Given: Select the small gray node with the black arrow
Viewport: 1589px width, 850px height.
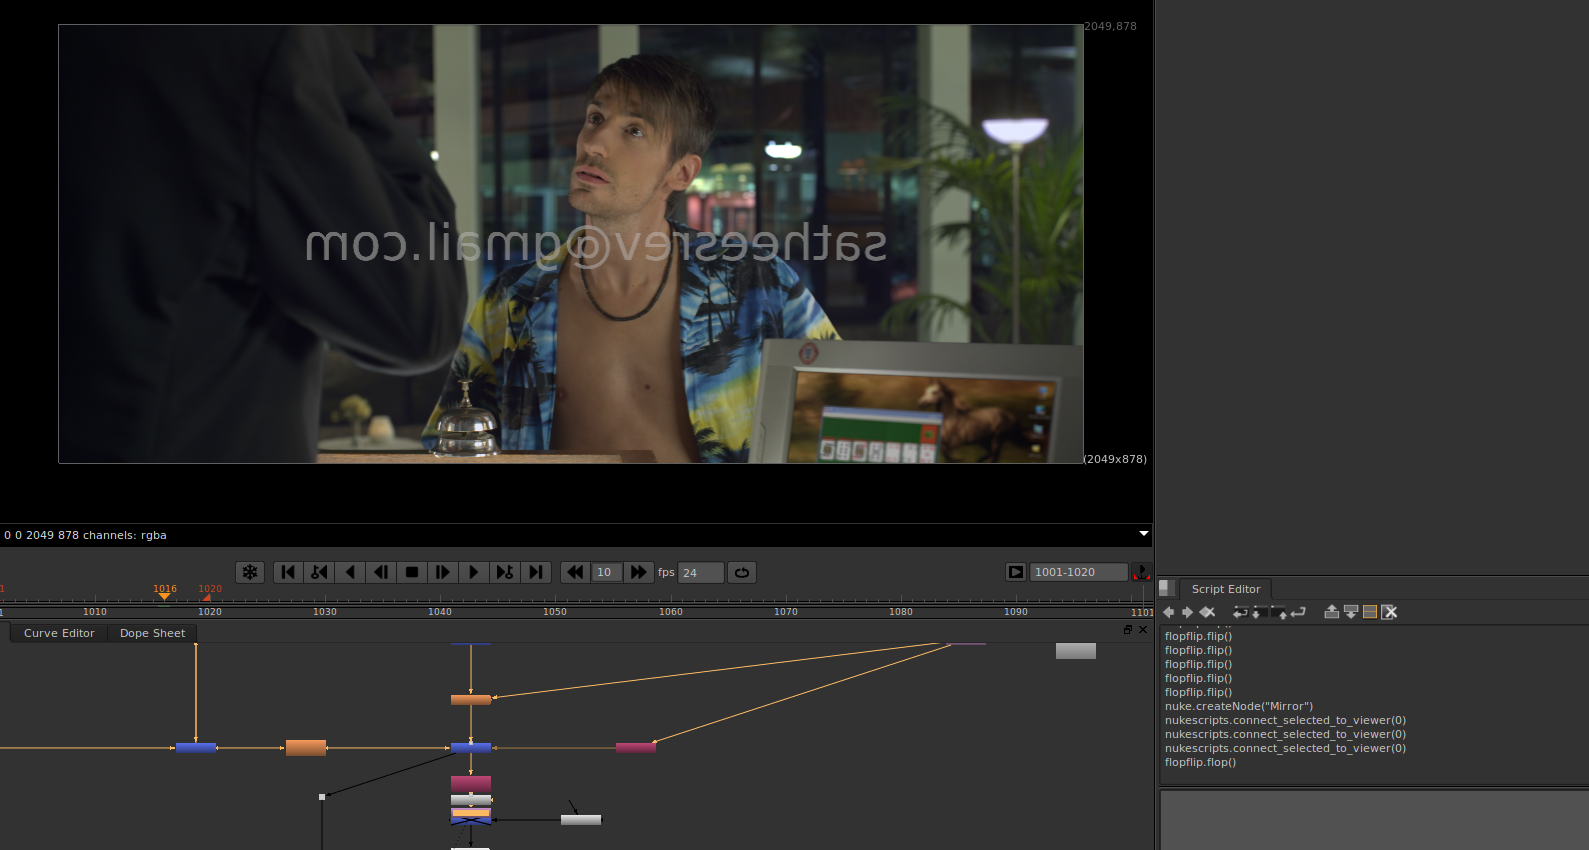Looking at the screenshot, I should point(581,820).
